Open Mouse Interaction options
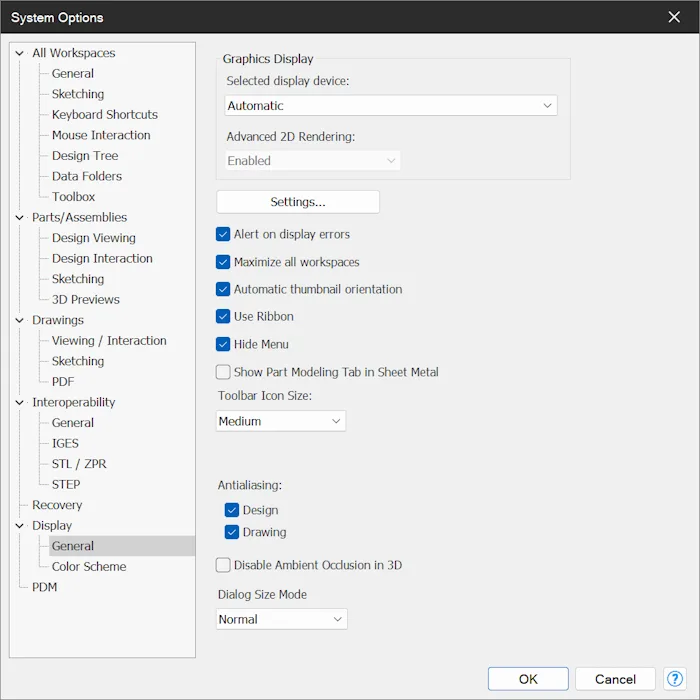Viewport: 700px width, 700px height. click(101, 135)
